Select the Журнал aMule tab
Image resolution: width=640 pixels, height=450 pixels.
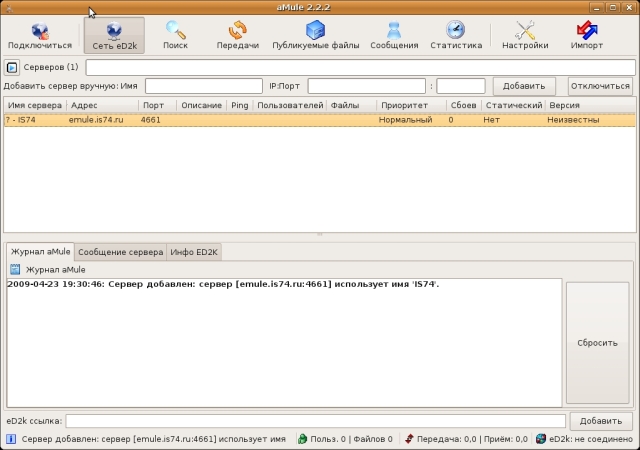coord(40,252)
